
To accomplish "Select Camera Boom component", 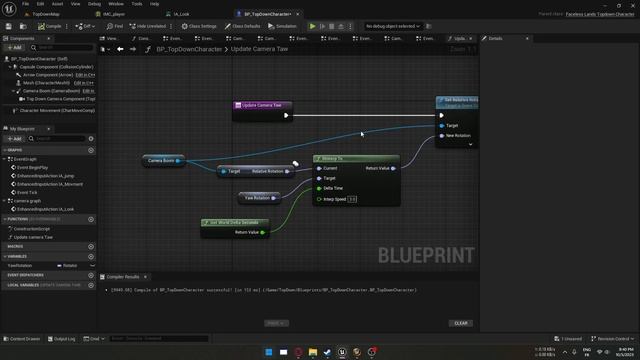I will point(51,91).
